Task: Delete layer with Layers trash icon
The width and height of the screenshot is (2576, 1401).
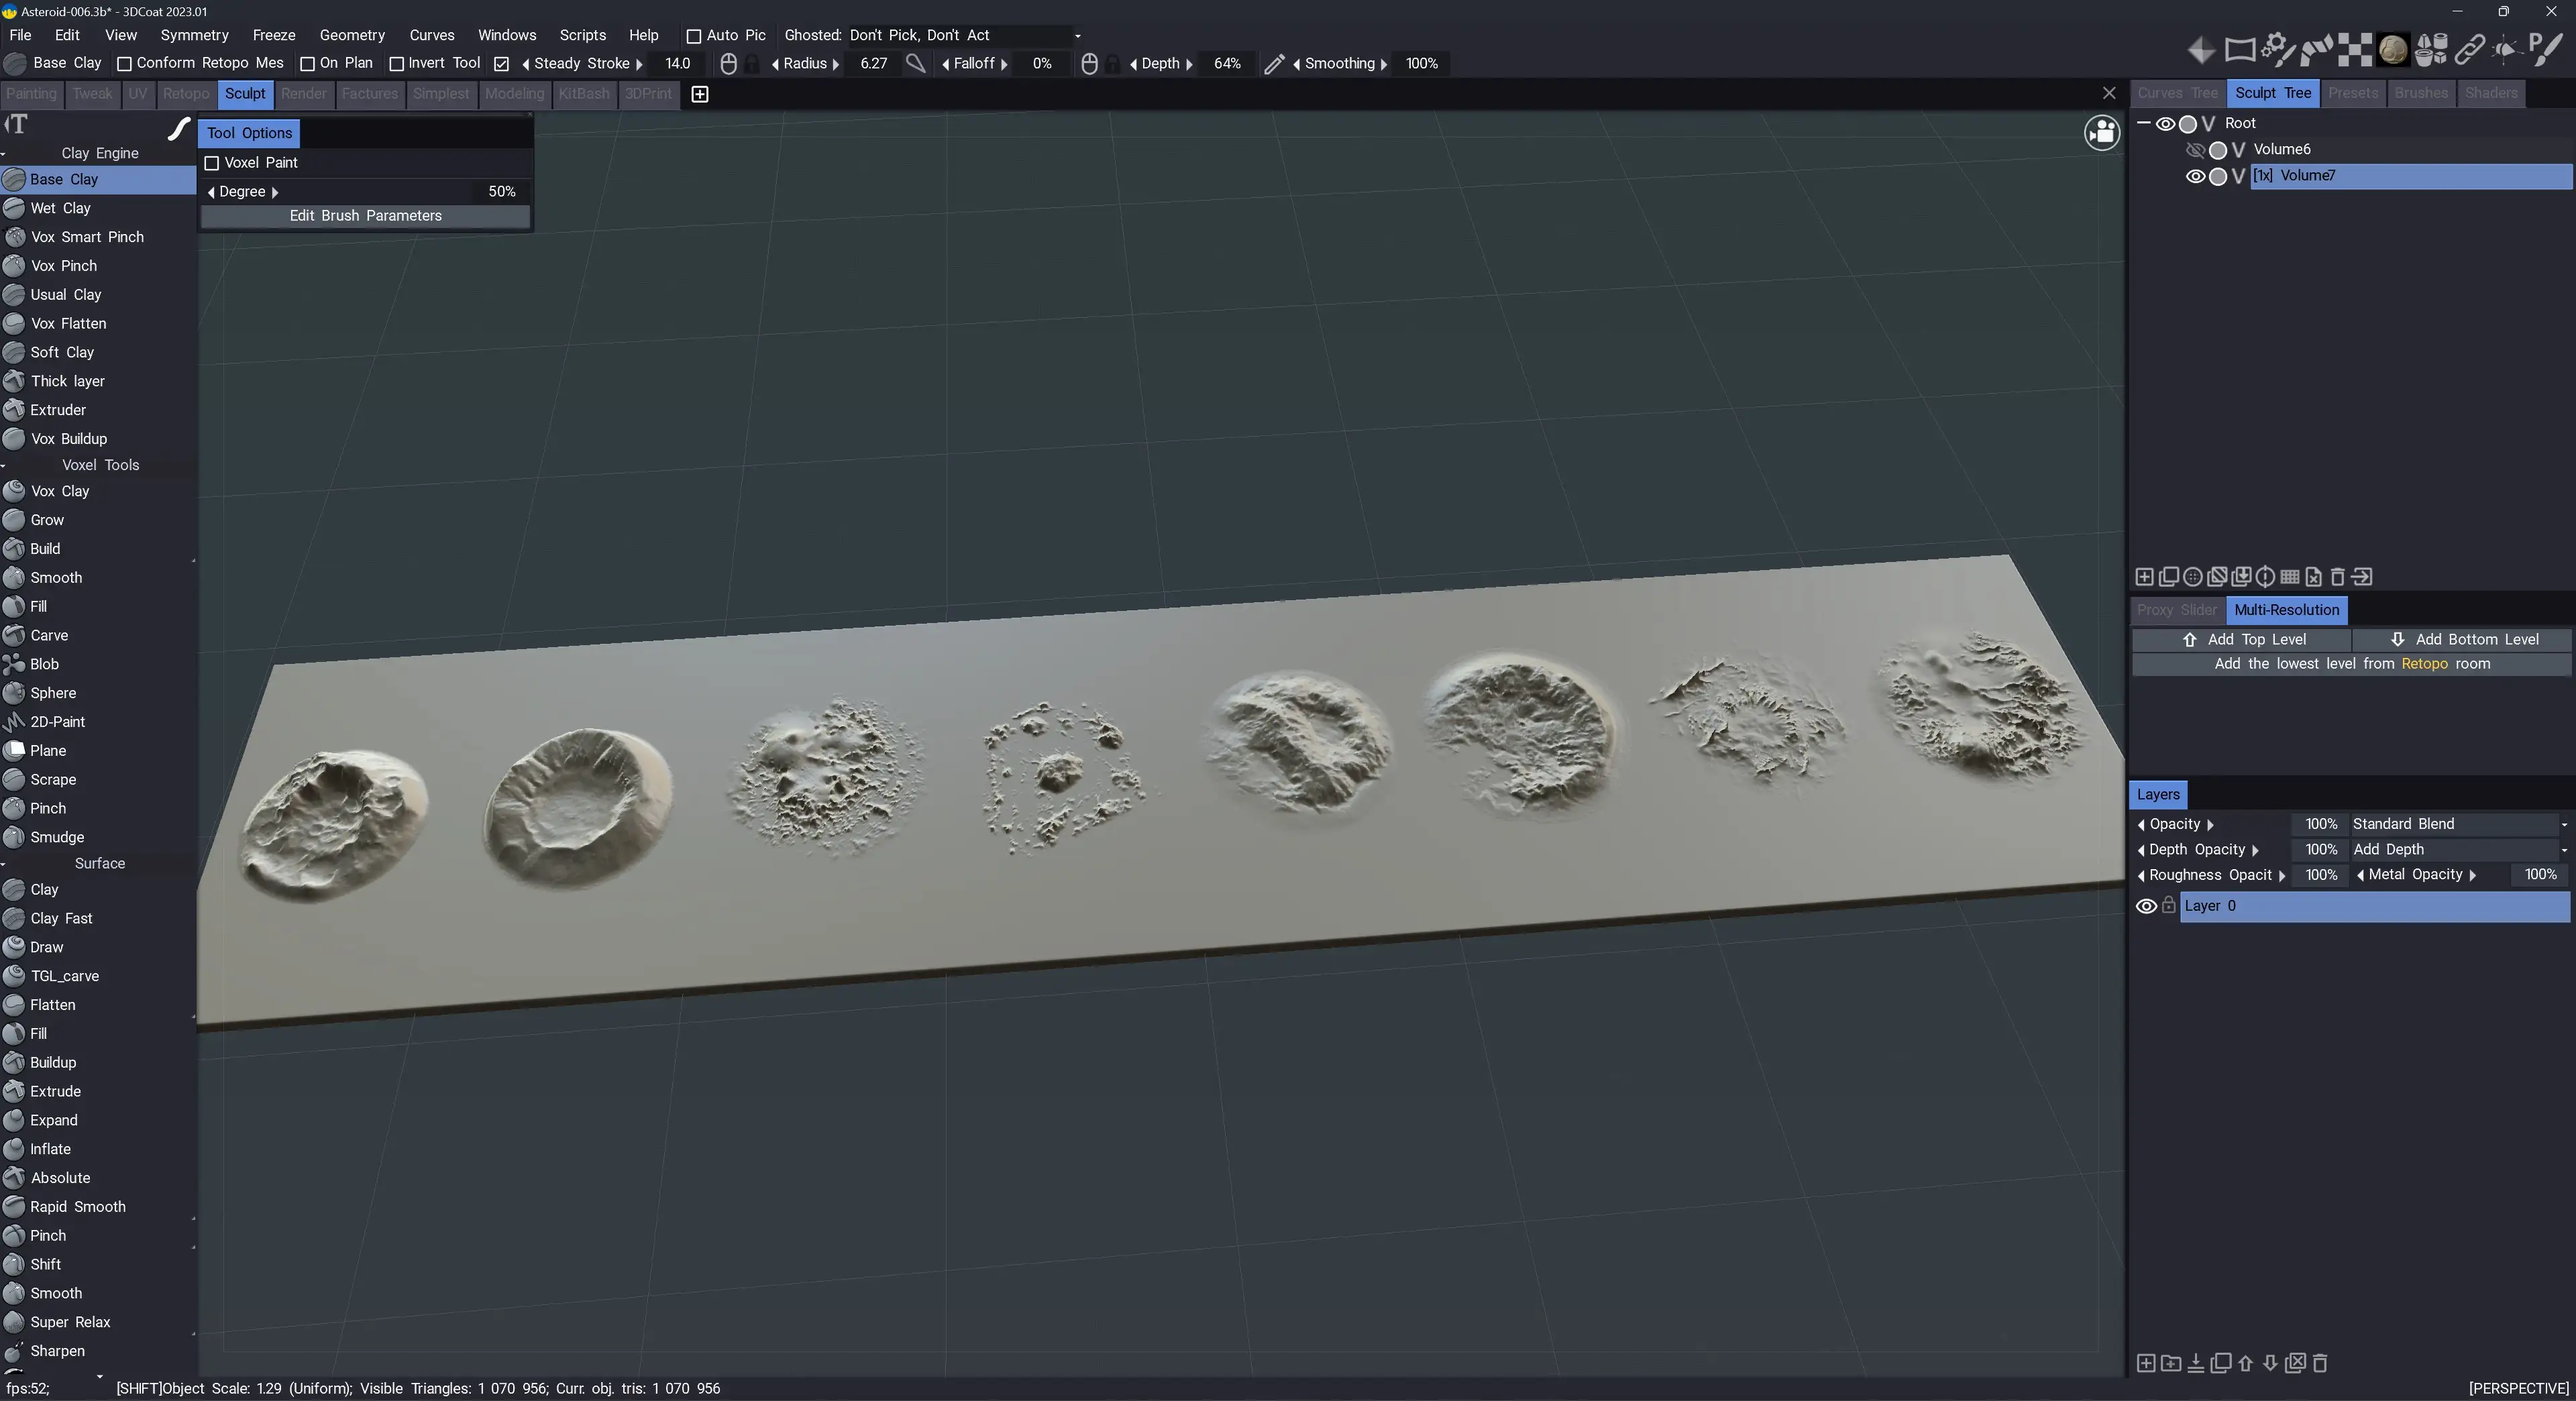Action: (2321, 1363)
